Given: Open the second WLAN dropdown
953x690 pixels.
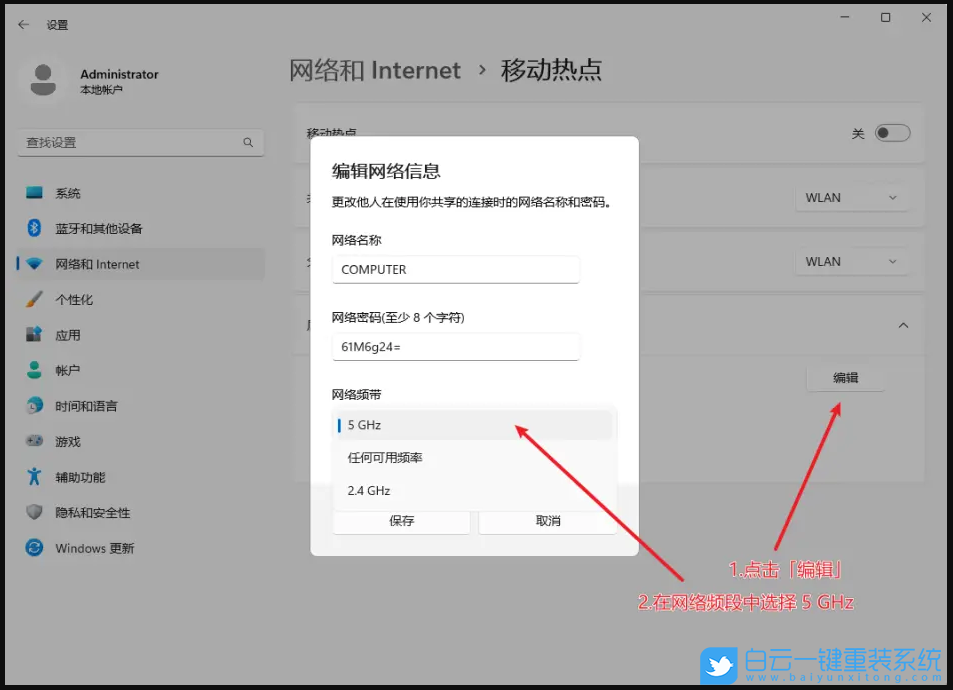Looking at the screenshot, I should click(851, 261).
